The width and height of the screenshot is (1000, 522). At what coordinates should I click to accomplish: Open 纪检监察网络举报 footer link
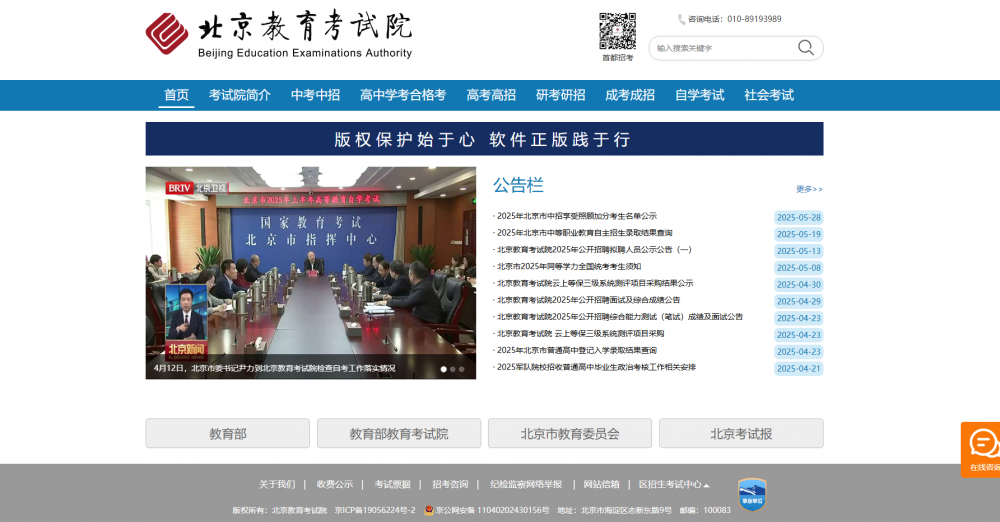pos(526,484)
